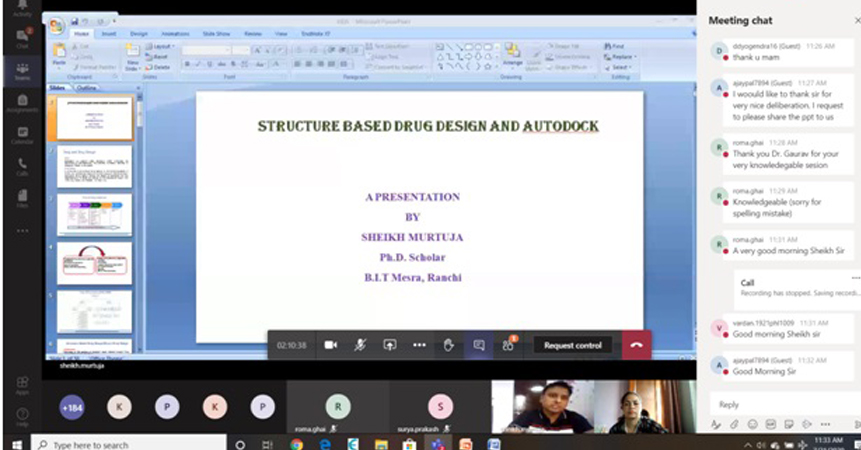Image resolution: width=861 pixels, height=450 pixels.
Task: Show the participants list
Action: (508, 345)
